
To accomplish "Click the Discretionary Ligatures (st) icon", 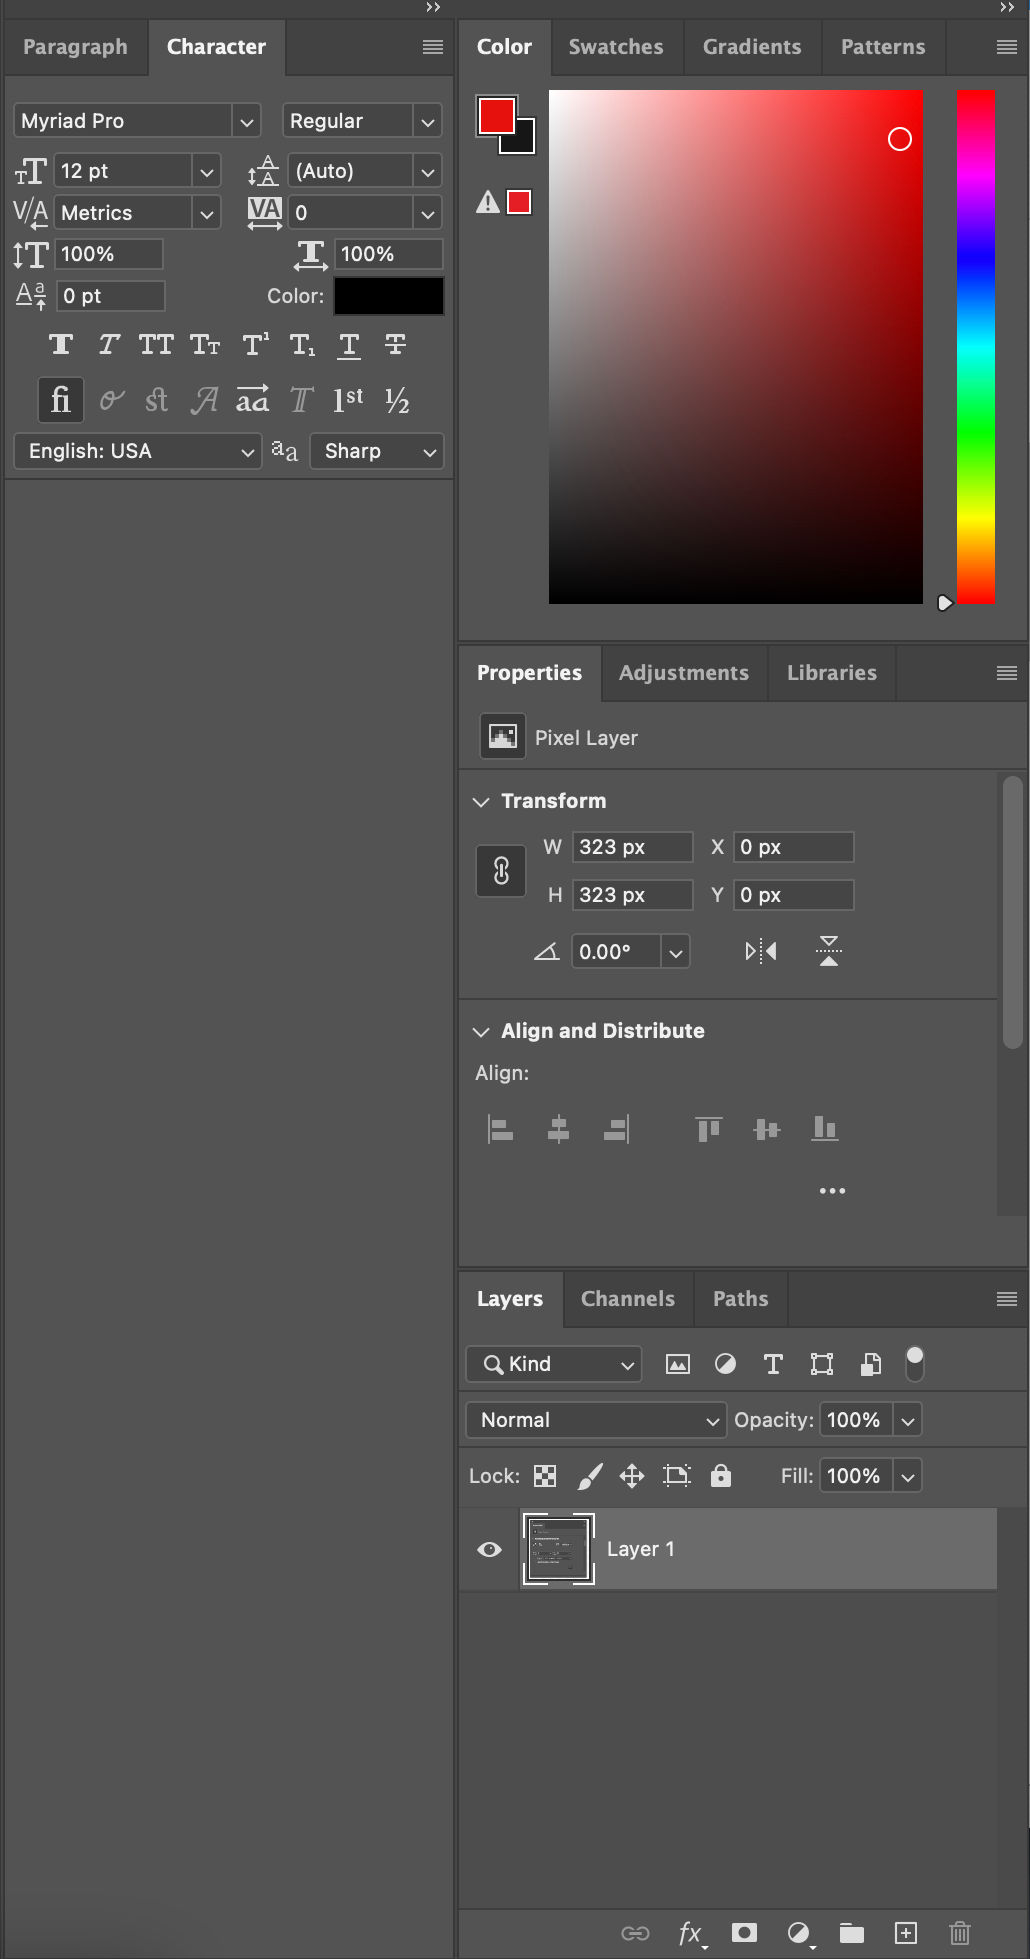I will click(157, 401).
